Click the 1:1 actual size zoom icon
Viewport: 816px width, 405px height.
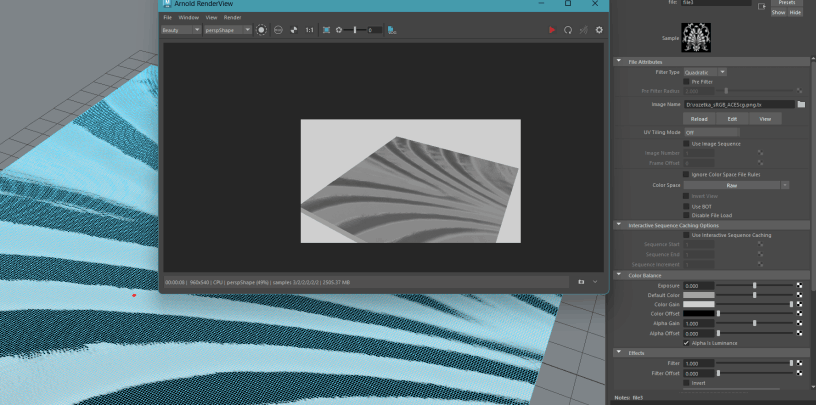(x=309, y=30)
